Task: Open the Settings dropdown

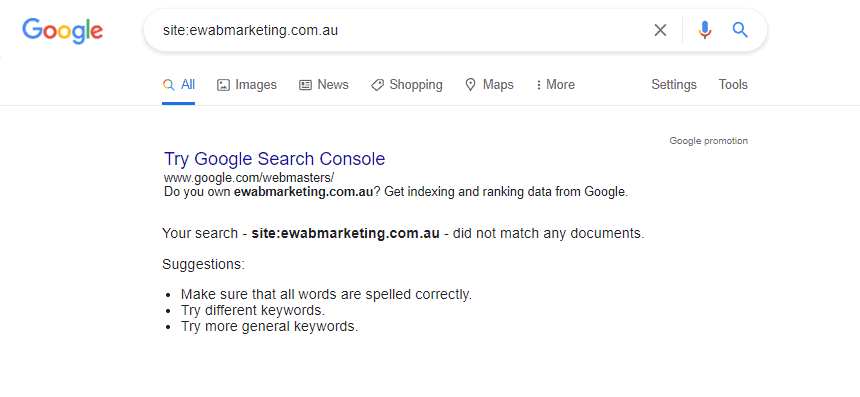Action: (674, 85)
